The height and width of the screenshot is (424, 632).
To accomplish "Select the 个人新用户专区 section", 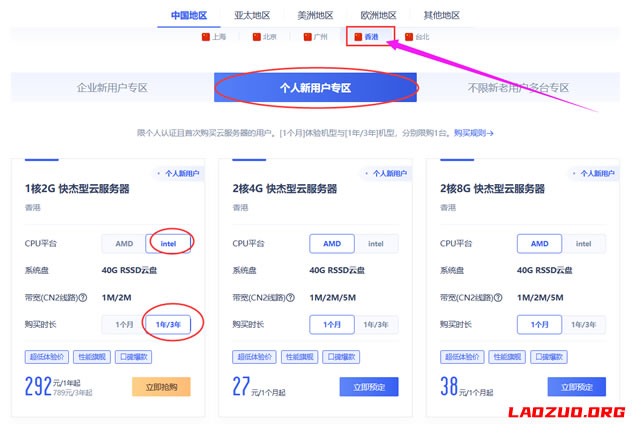I will 315,87.
